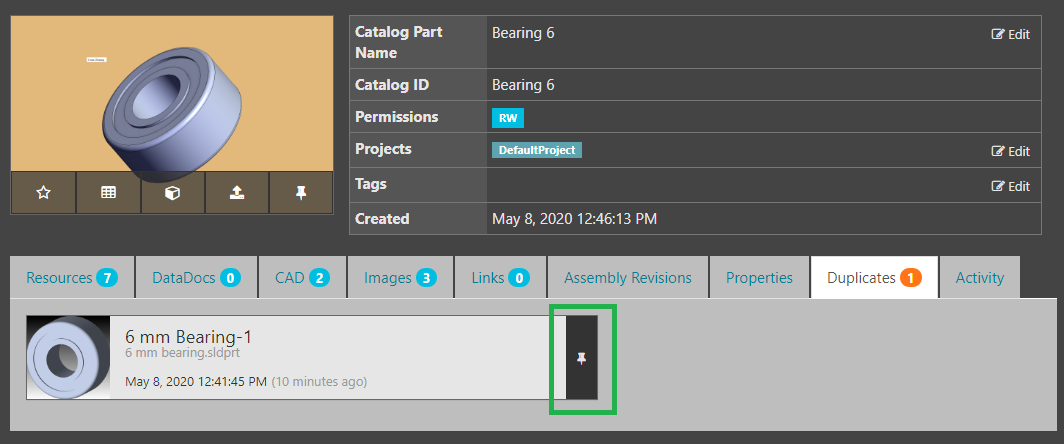Show the Assembly Revisions tab
The width and height of the screenshot is (1064, 444).
click(x=628, y=277)
